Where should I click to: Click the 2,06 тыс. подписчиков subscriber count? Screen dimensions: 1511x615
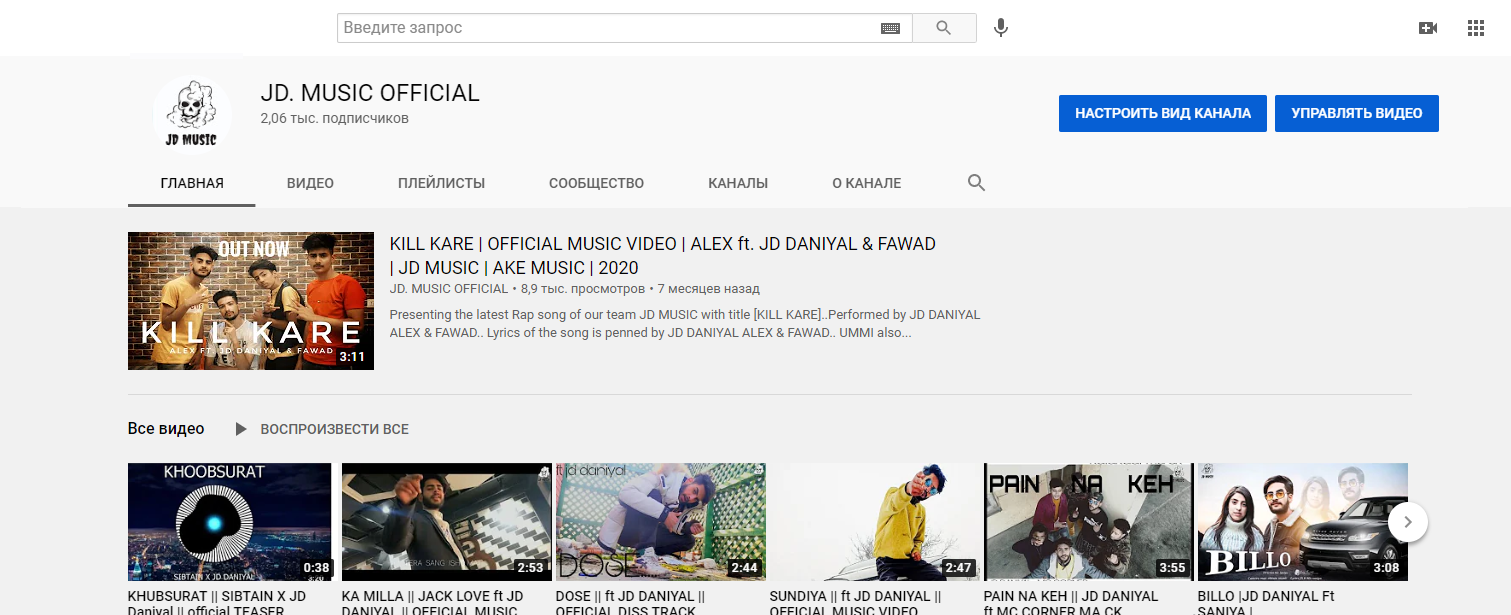pos(334,118)
